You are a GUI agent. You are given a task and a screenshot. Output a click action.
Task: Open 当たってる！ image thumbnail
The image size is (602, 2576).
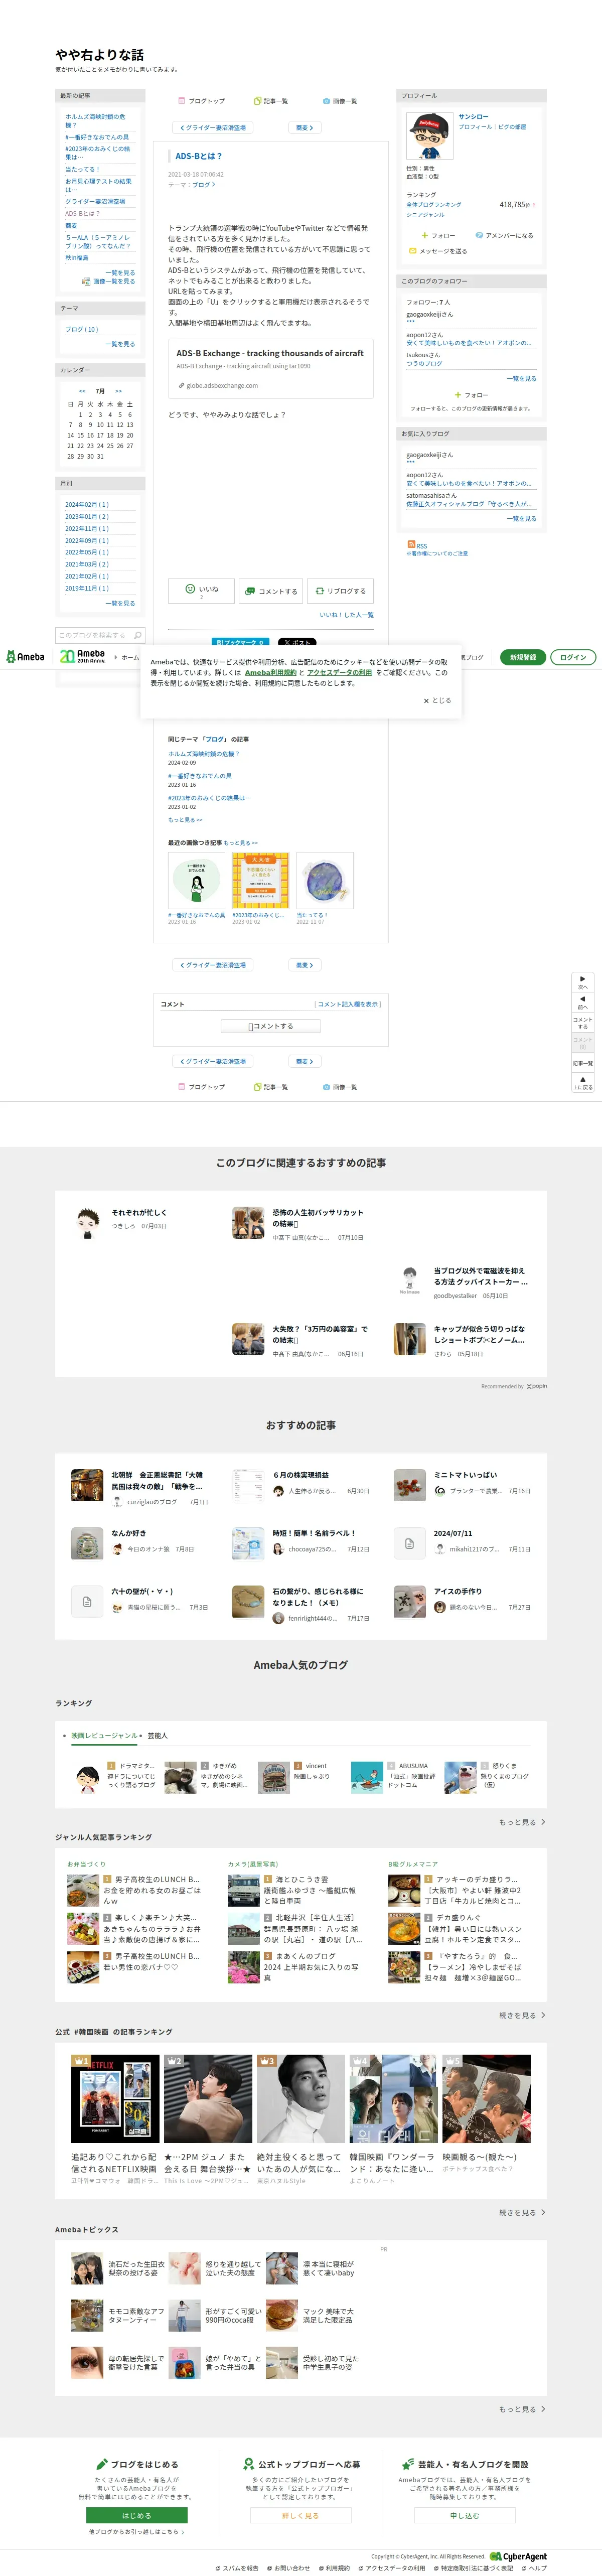click(x=325, y=881)
